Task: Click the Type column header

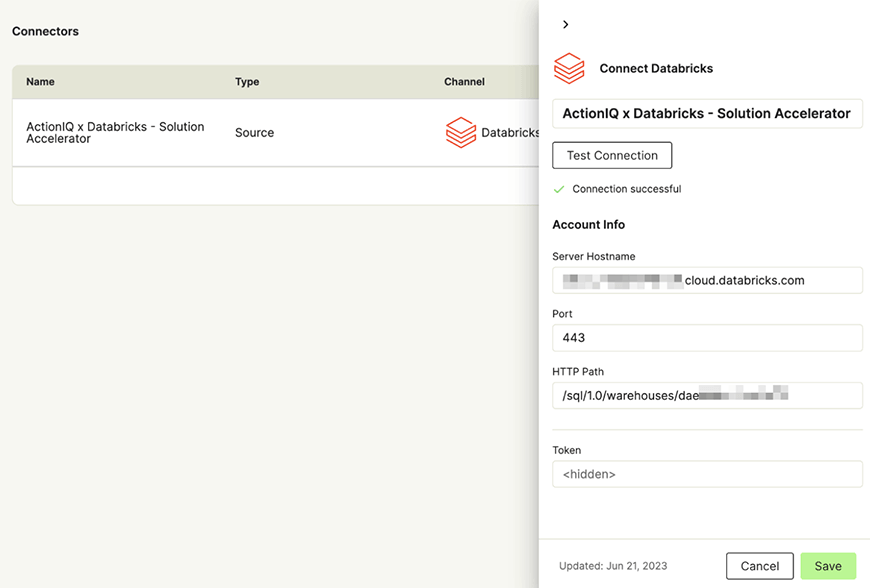Action: pos(247,82)
